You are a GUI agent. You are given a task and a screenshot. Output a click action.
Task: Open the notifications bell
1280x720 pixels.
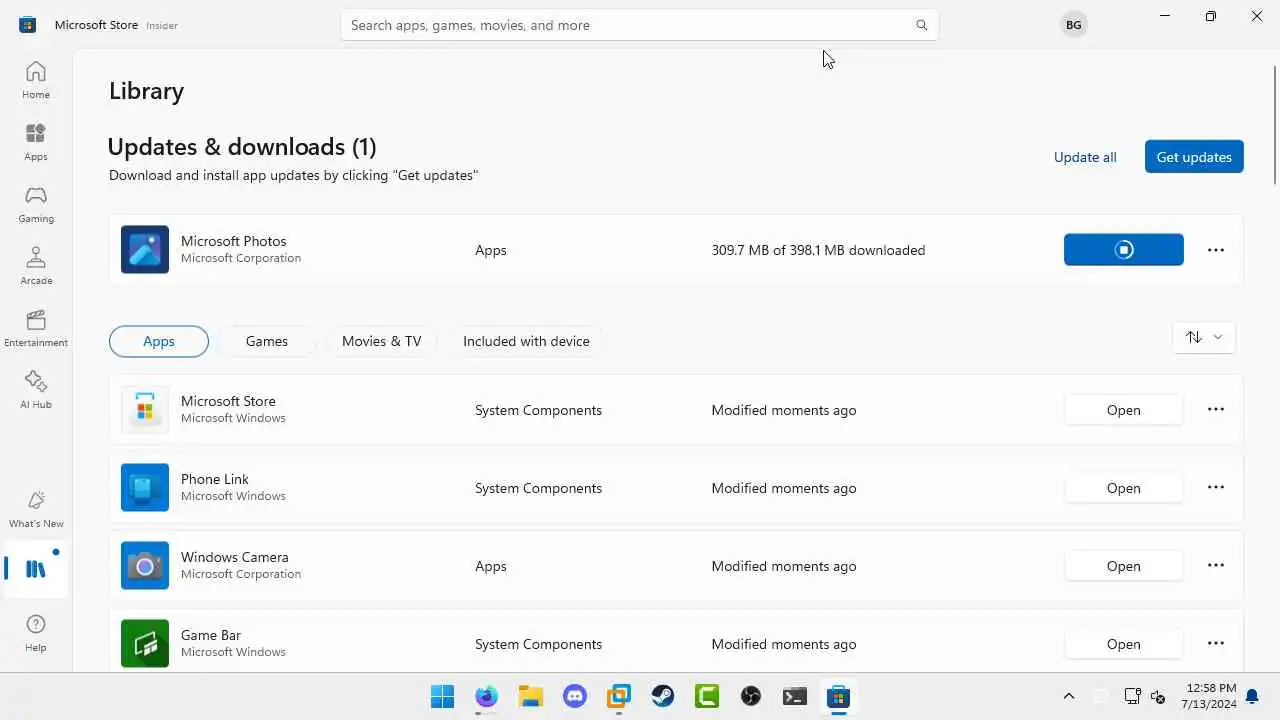[1252, 696]
